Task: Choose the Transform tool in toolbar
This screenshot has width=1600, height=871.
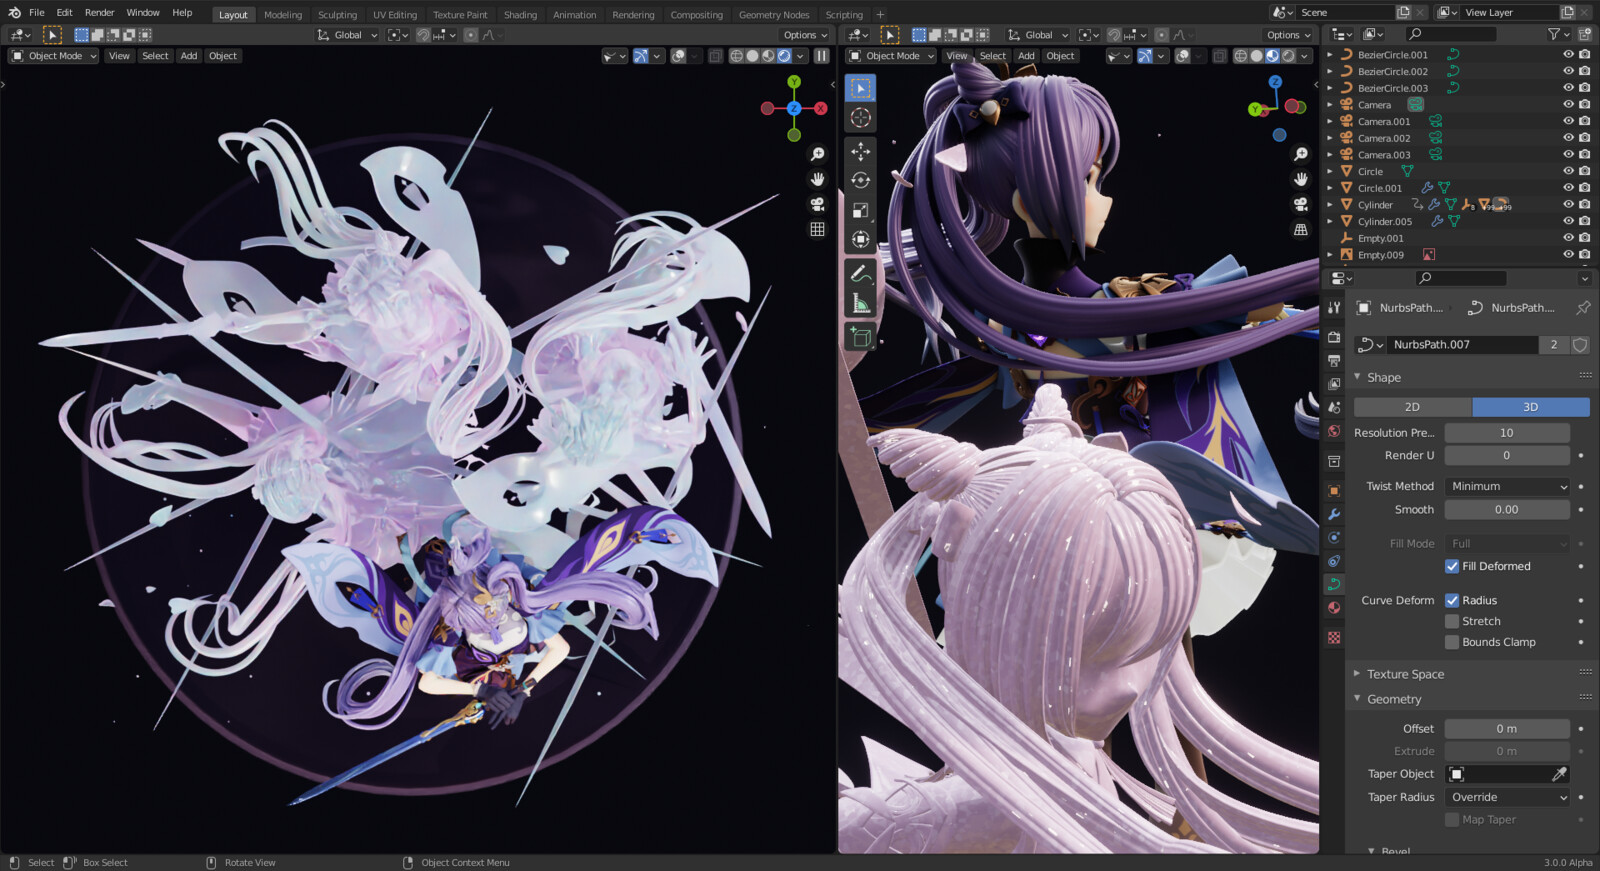Action: tap(860, 239)
